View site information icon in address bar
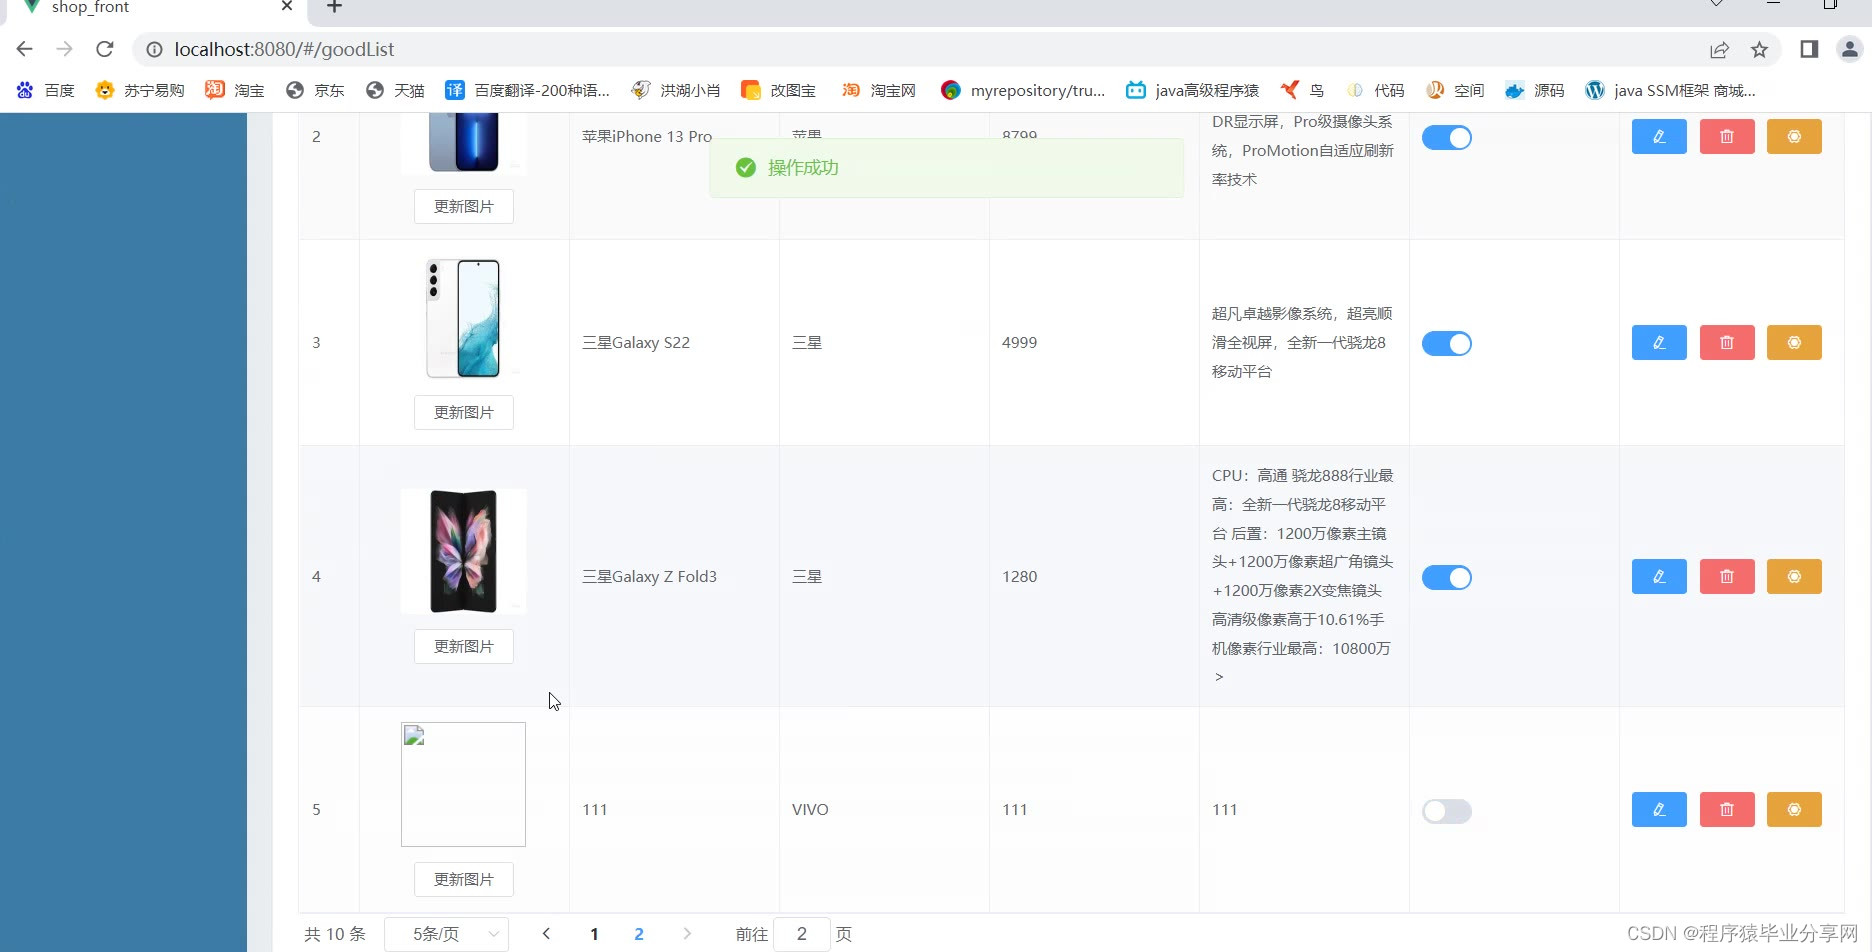 tap(154, 49)
